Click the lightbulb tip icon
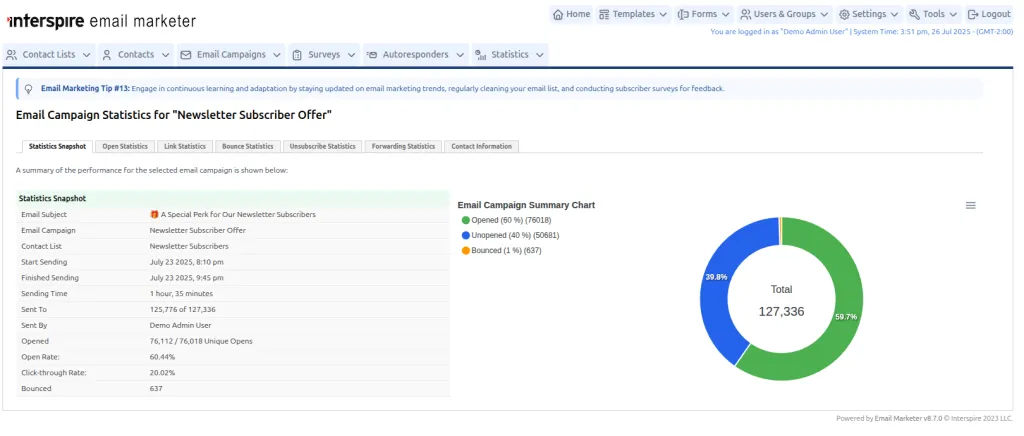The image size is (1024, 436). pyautogui.click(x=29, y=89)
